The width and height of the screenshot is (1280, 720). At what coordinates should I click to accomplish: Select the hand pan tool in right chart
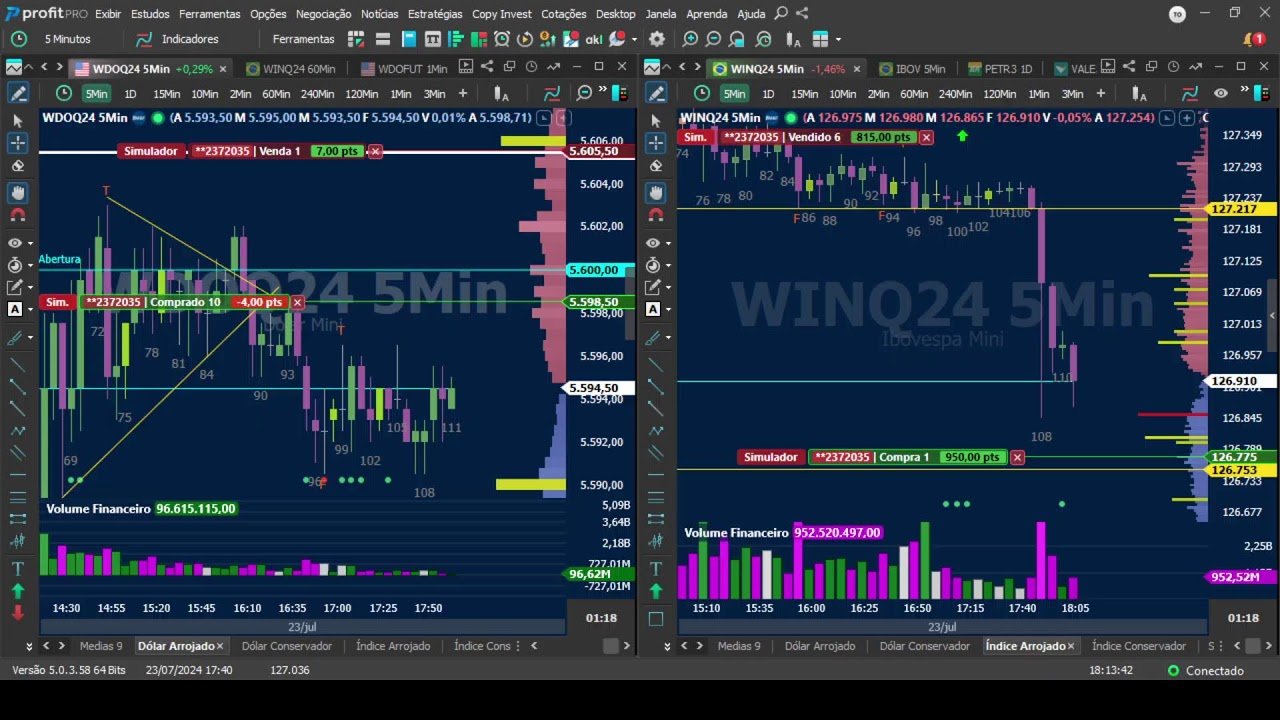pyautogui.click(x=656, y=192)
